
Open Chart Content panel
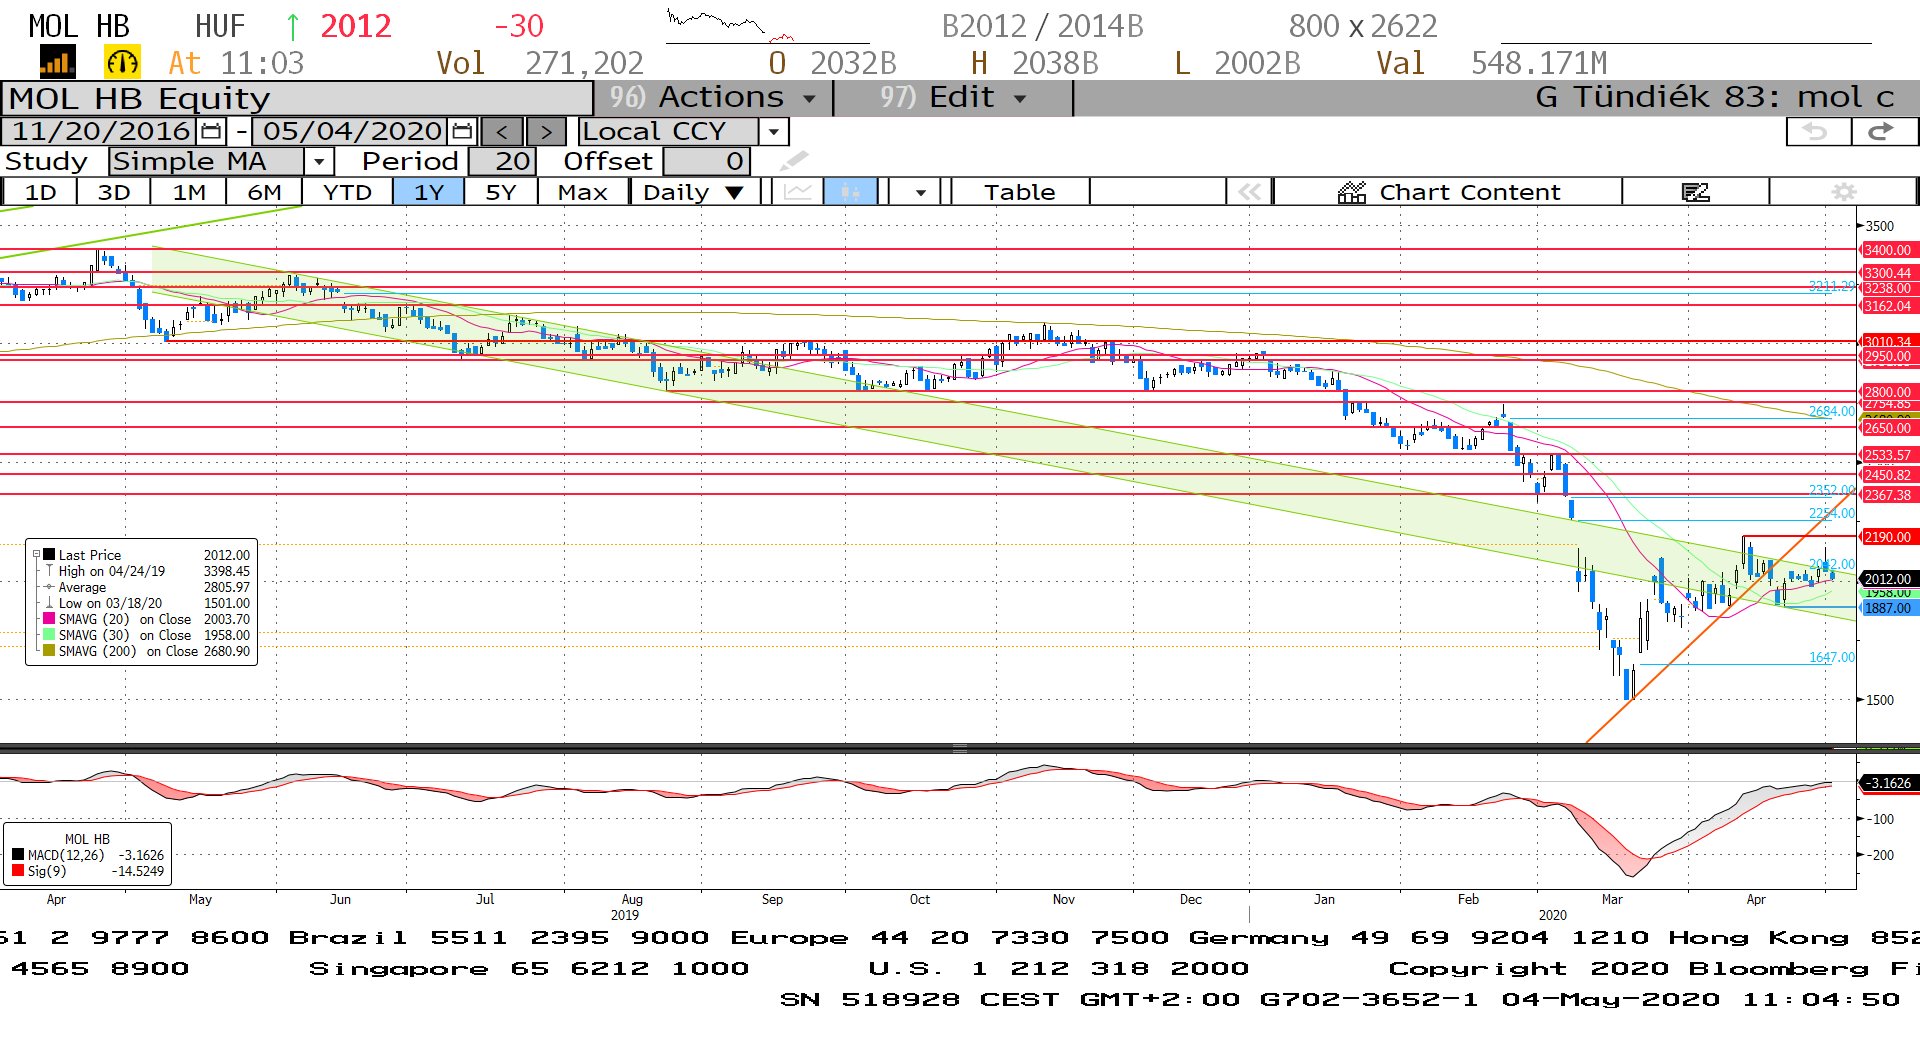click(1448, 191)
